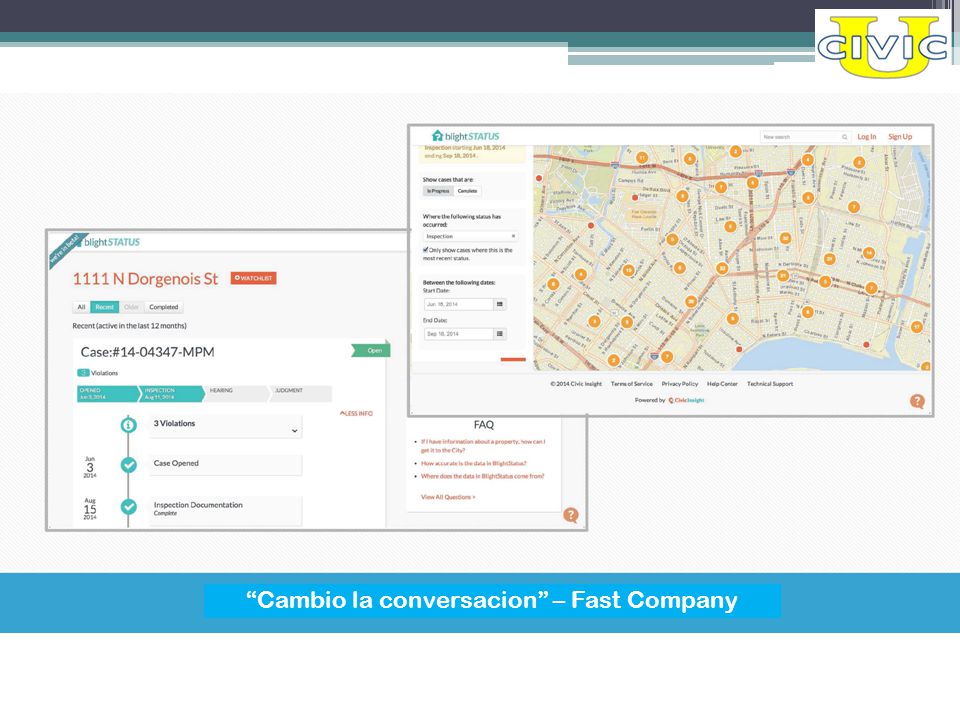Open Terms of Service in the footer
This screenshot has width=960, height=720.
[631, 384]
